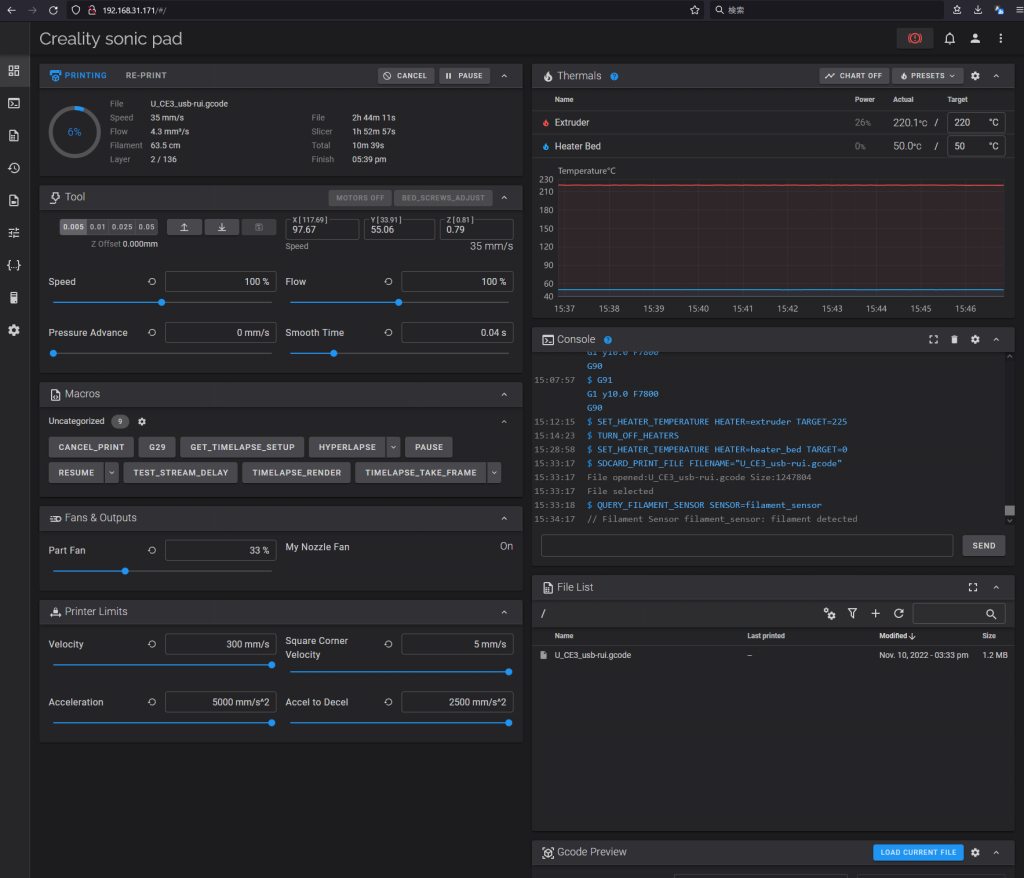The height and width of the screenshot is (878, 1024).
Task: Reset Flow to default
Action: pyautogui.click(x=389, y=282)
